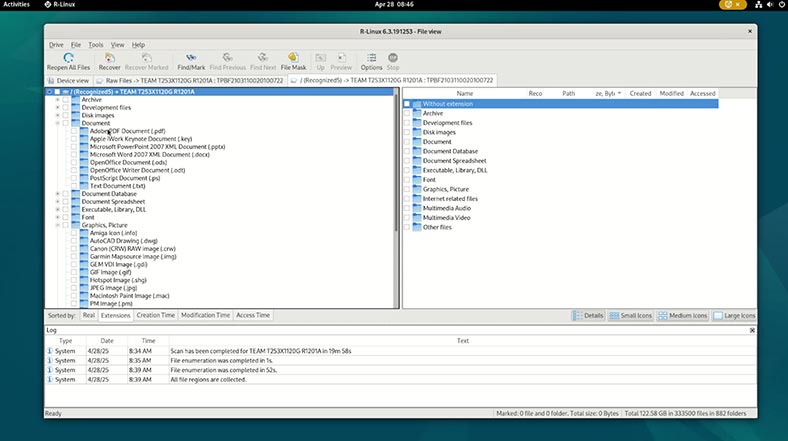Open the network system tray icon
This screenshot has width=788, height=441.
click(758, 5)
